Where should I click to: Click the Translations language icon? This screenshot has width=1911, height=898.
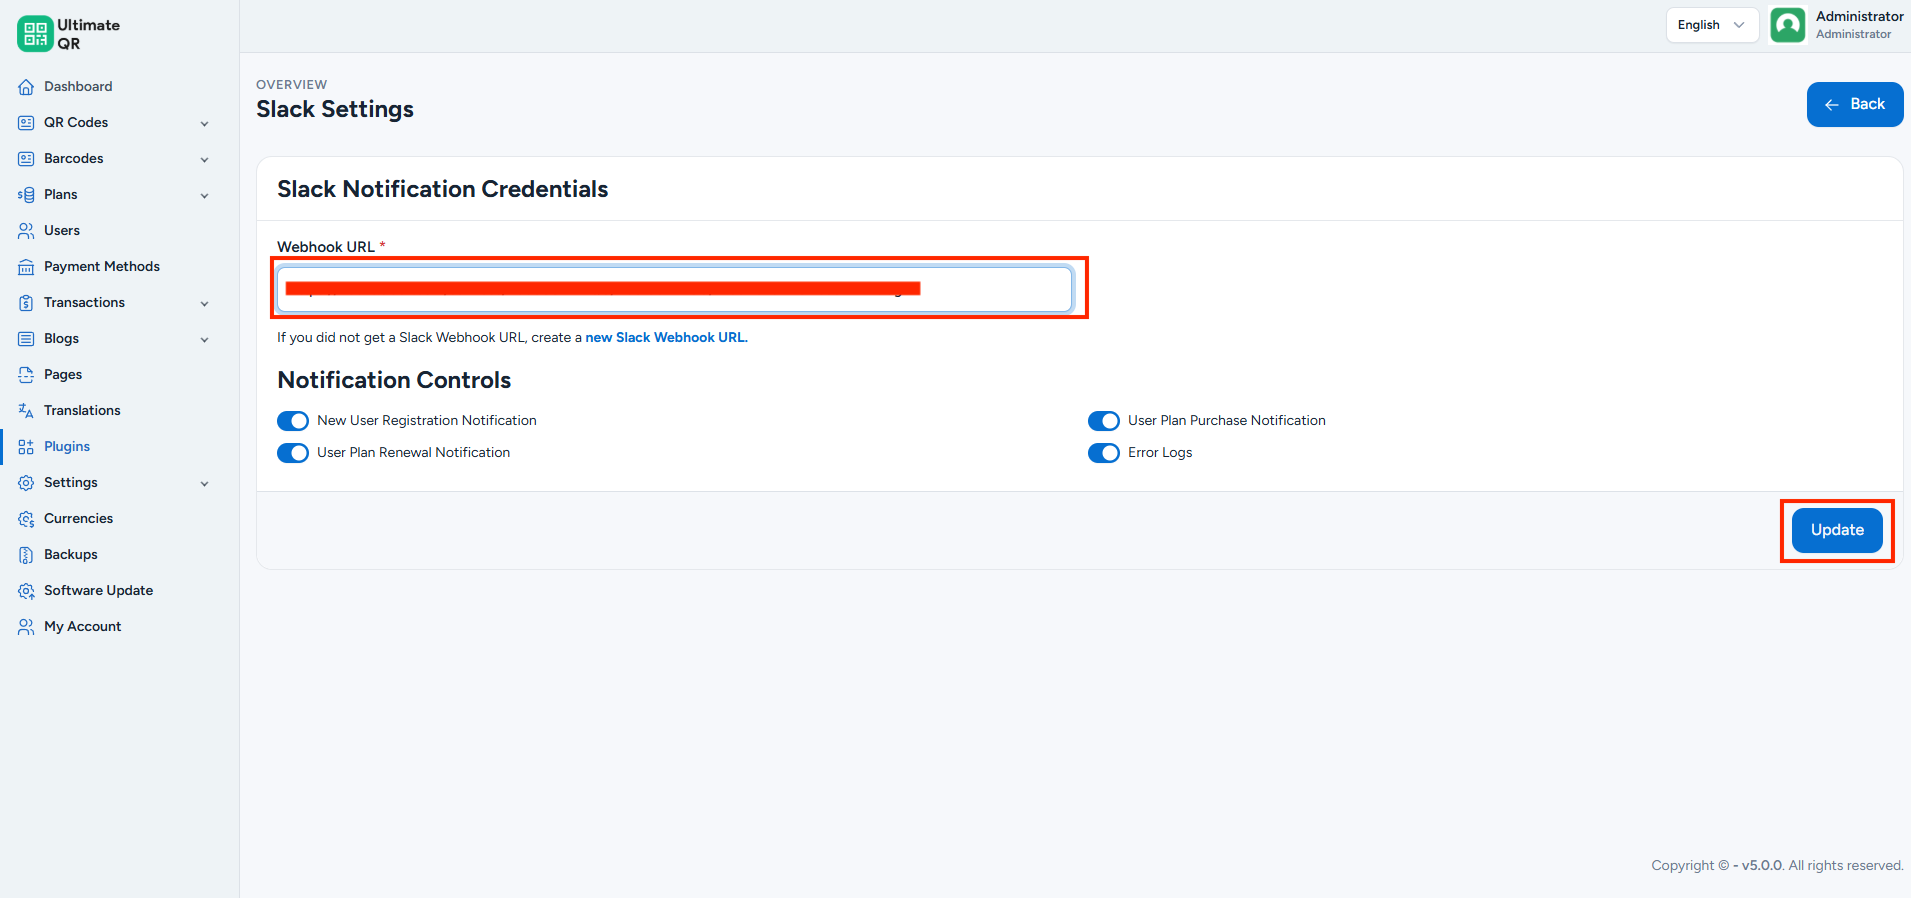[x=26, y=411]
